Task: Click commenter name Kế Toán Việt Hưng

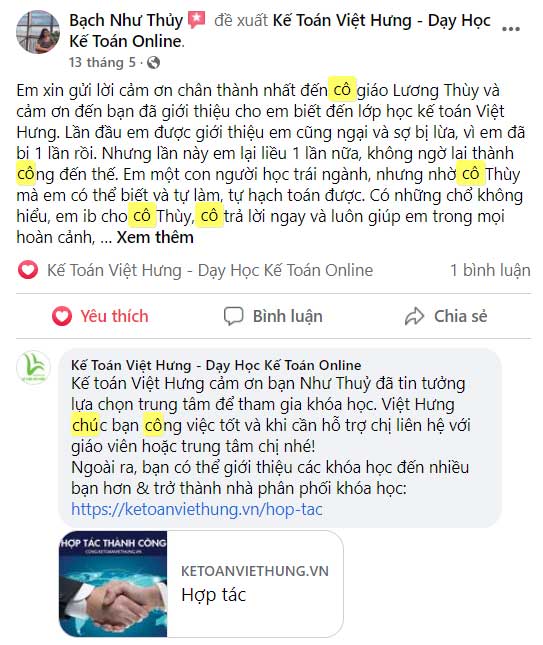Action: 216,365
